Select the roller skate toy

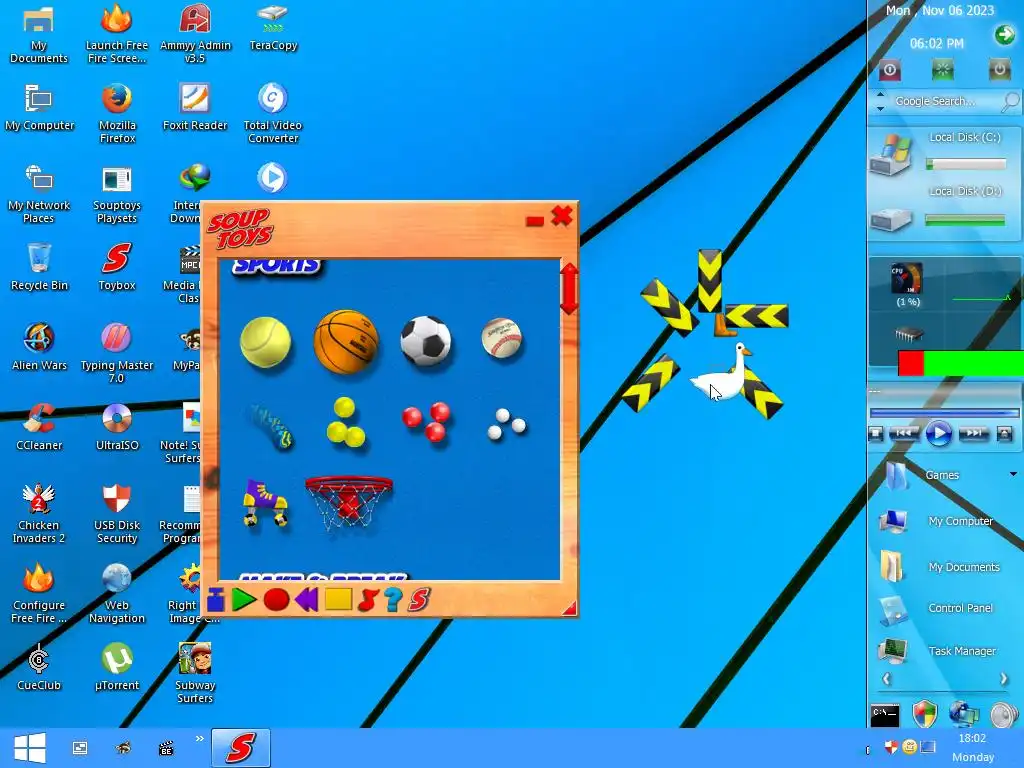264,502
